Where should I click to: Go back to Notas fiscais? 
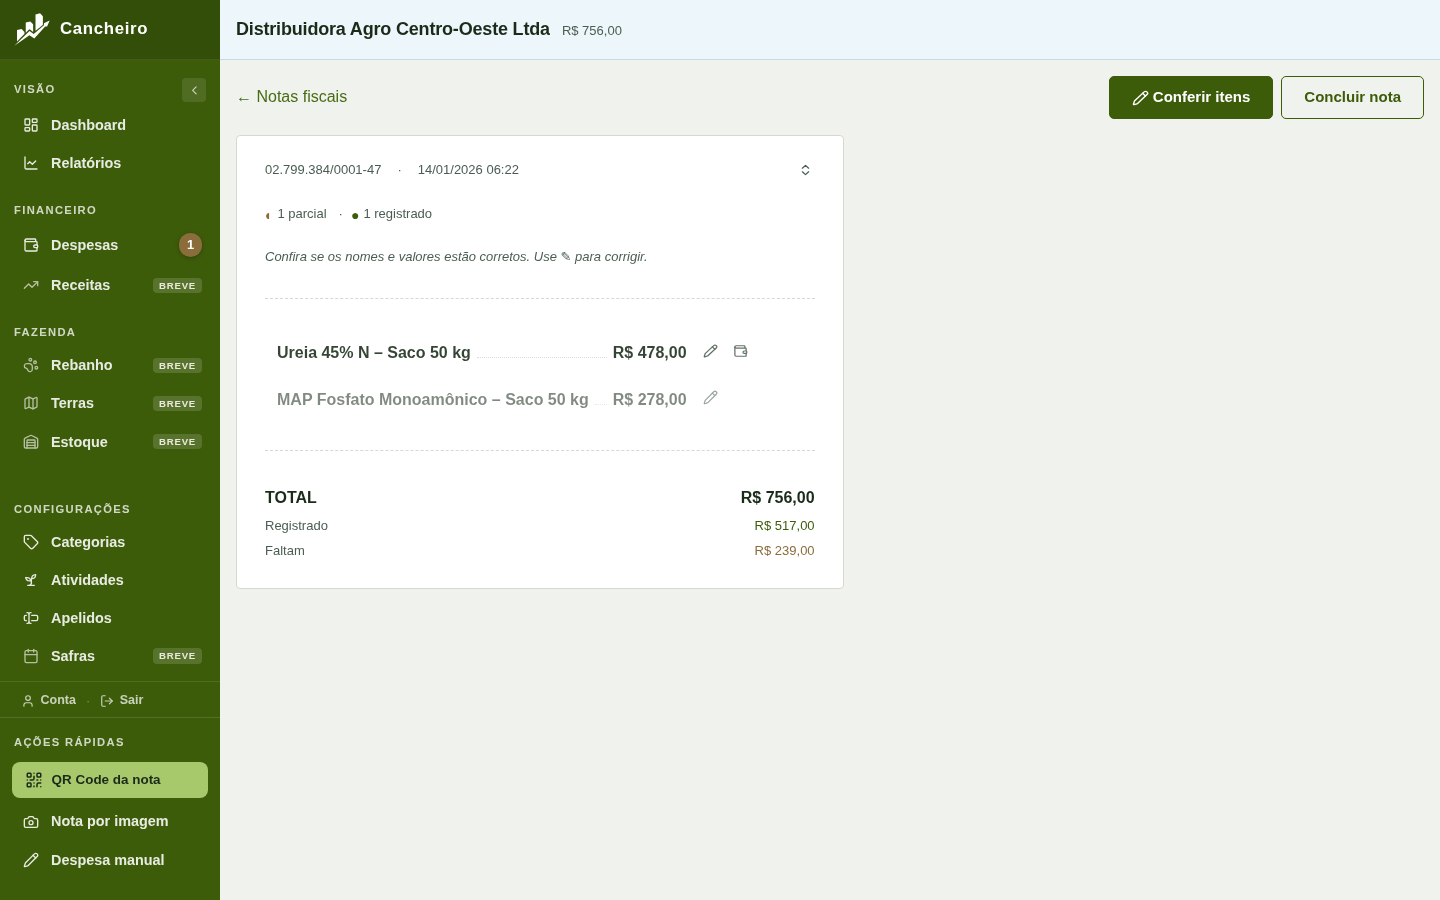coord(292,97)
